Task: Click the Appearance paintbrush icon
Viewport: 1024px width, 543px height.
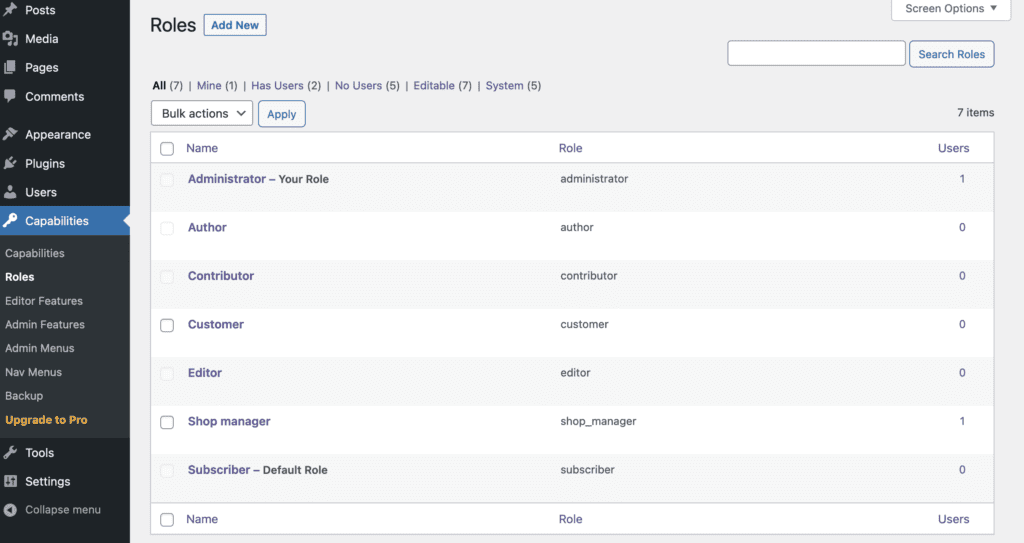Action: (10, 134)
